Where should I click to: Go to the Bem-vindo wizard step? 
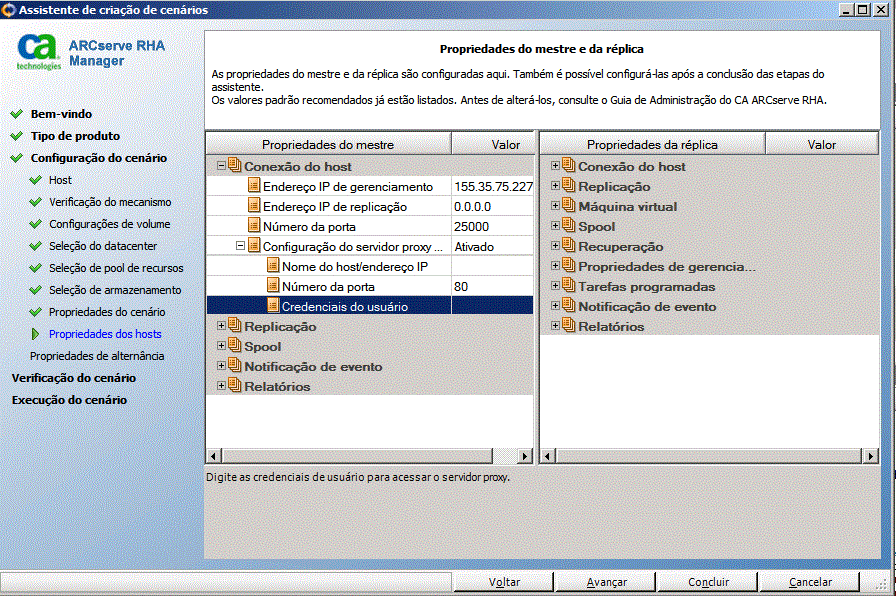point(61,114)
